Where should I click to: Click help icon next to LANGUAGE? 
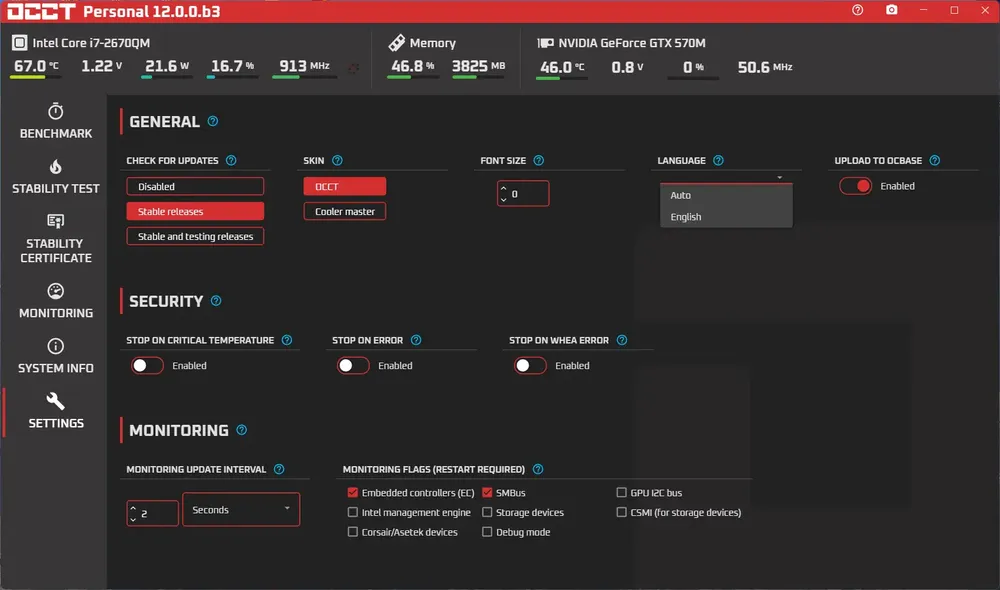[718, 160]
